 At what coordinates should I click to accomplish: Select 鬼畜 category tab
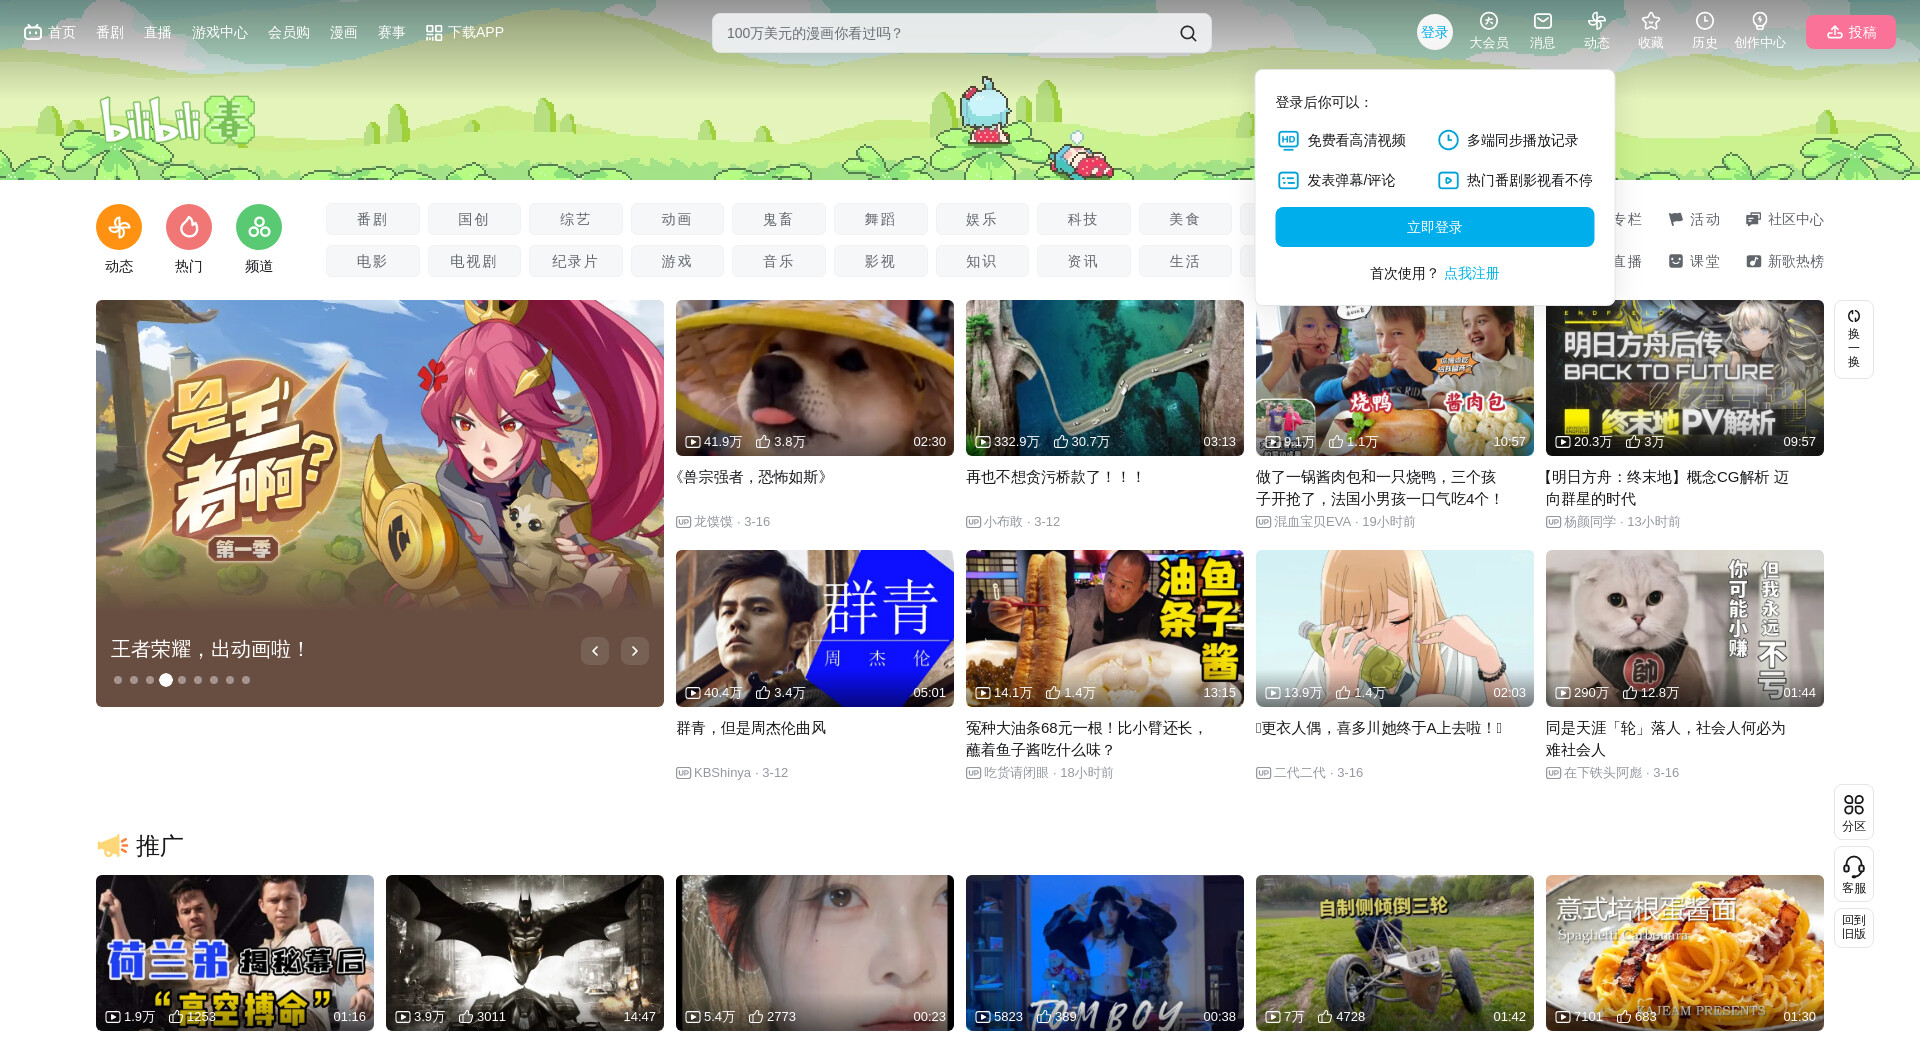point(779,219)
